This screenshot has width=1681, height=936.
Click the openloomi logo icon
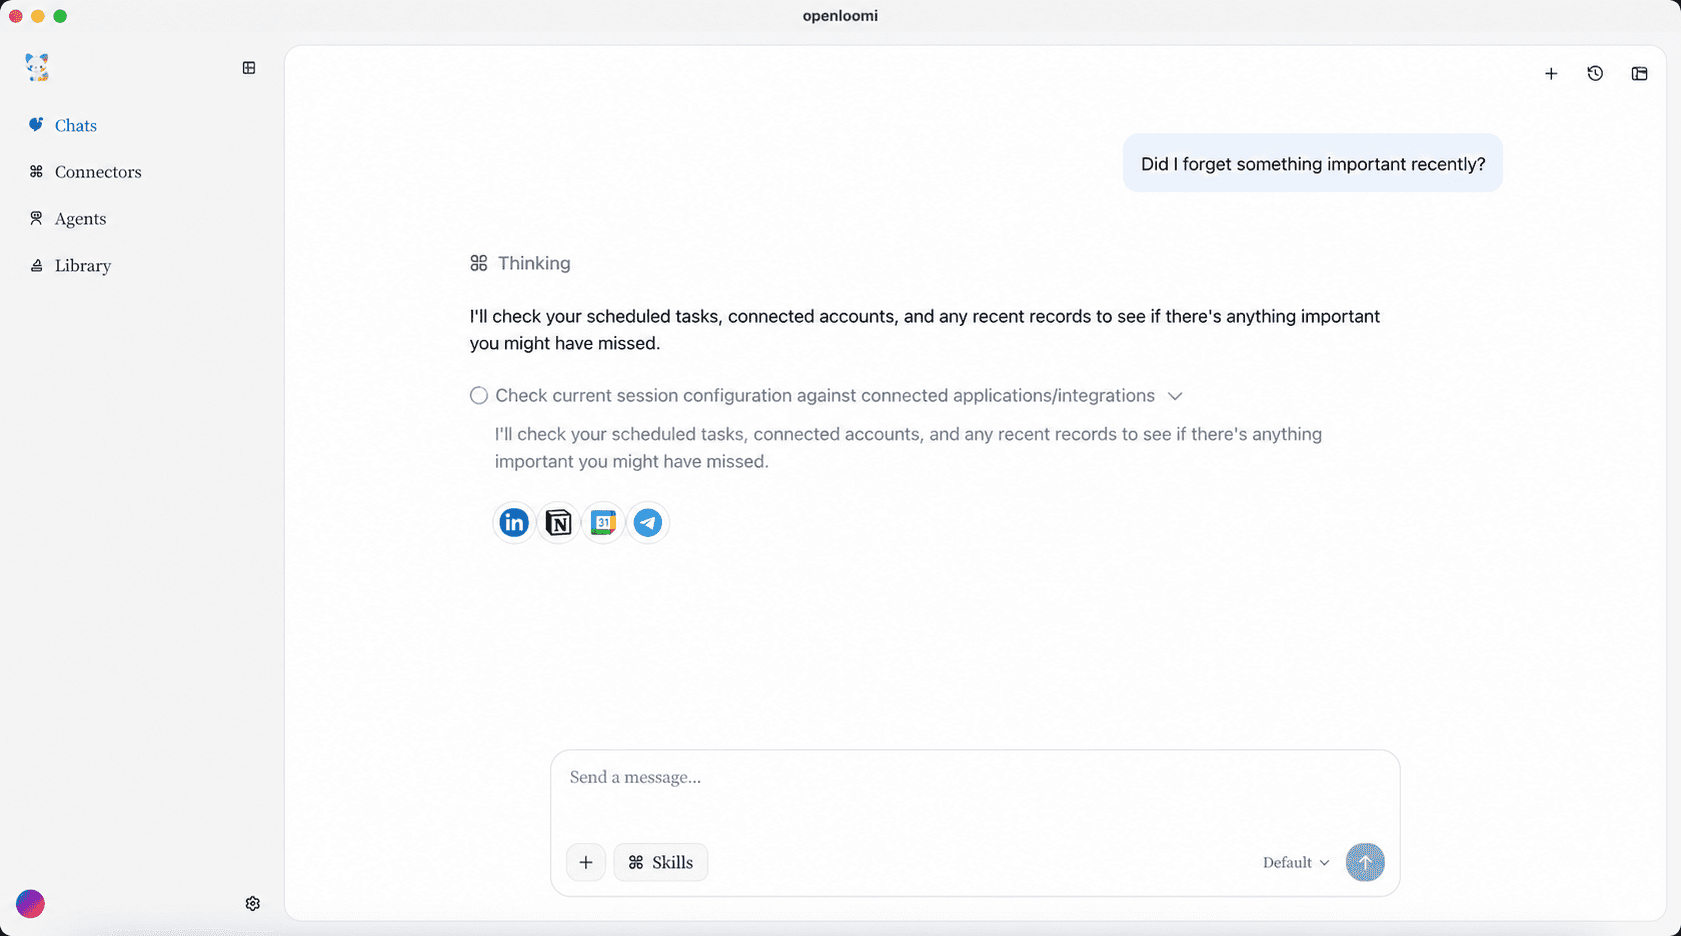coord(37,67)
